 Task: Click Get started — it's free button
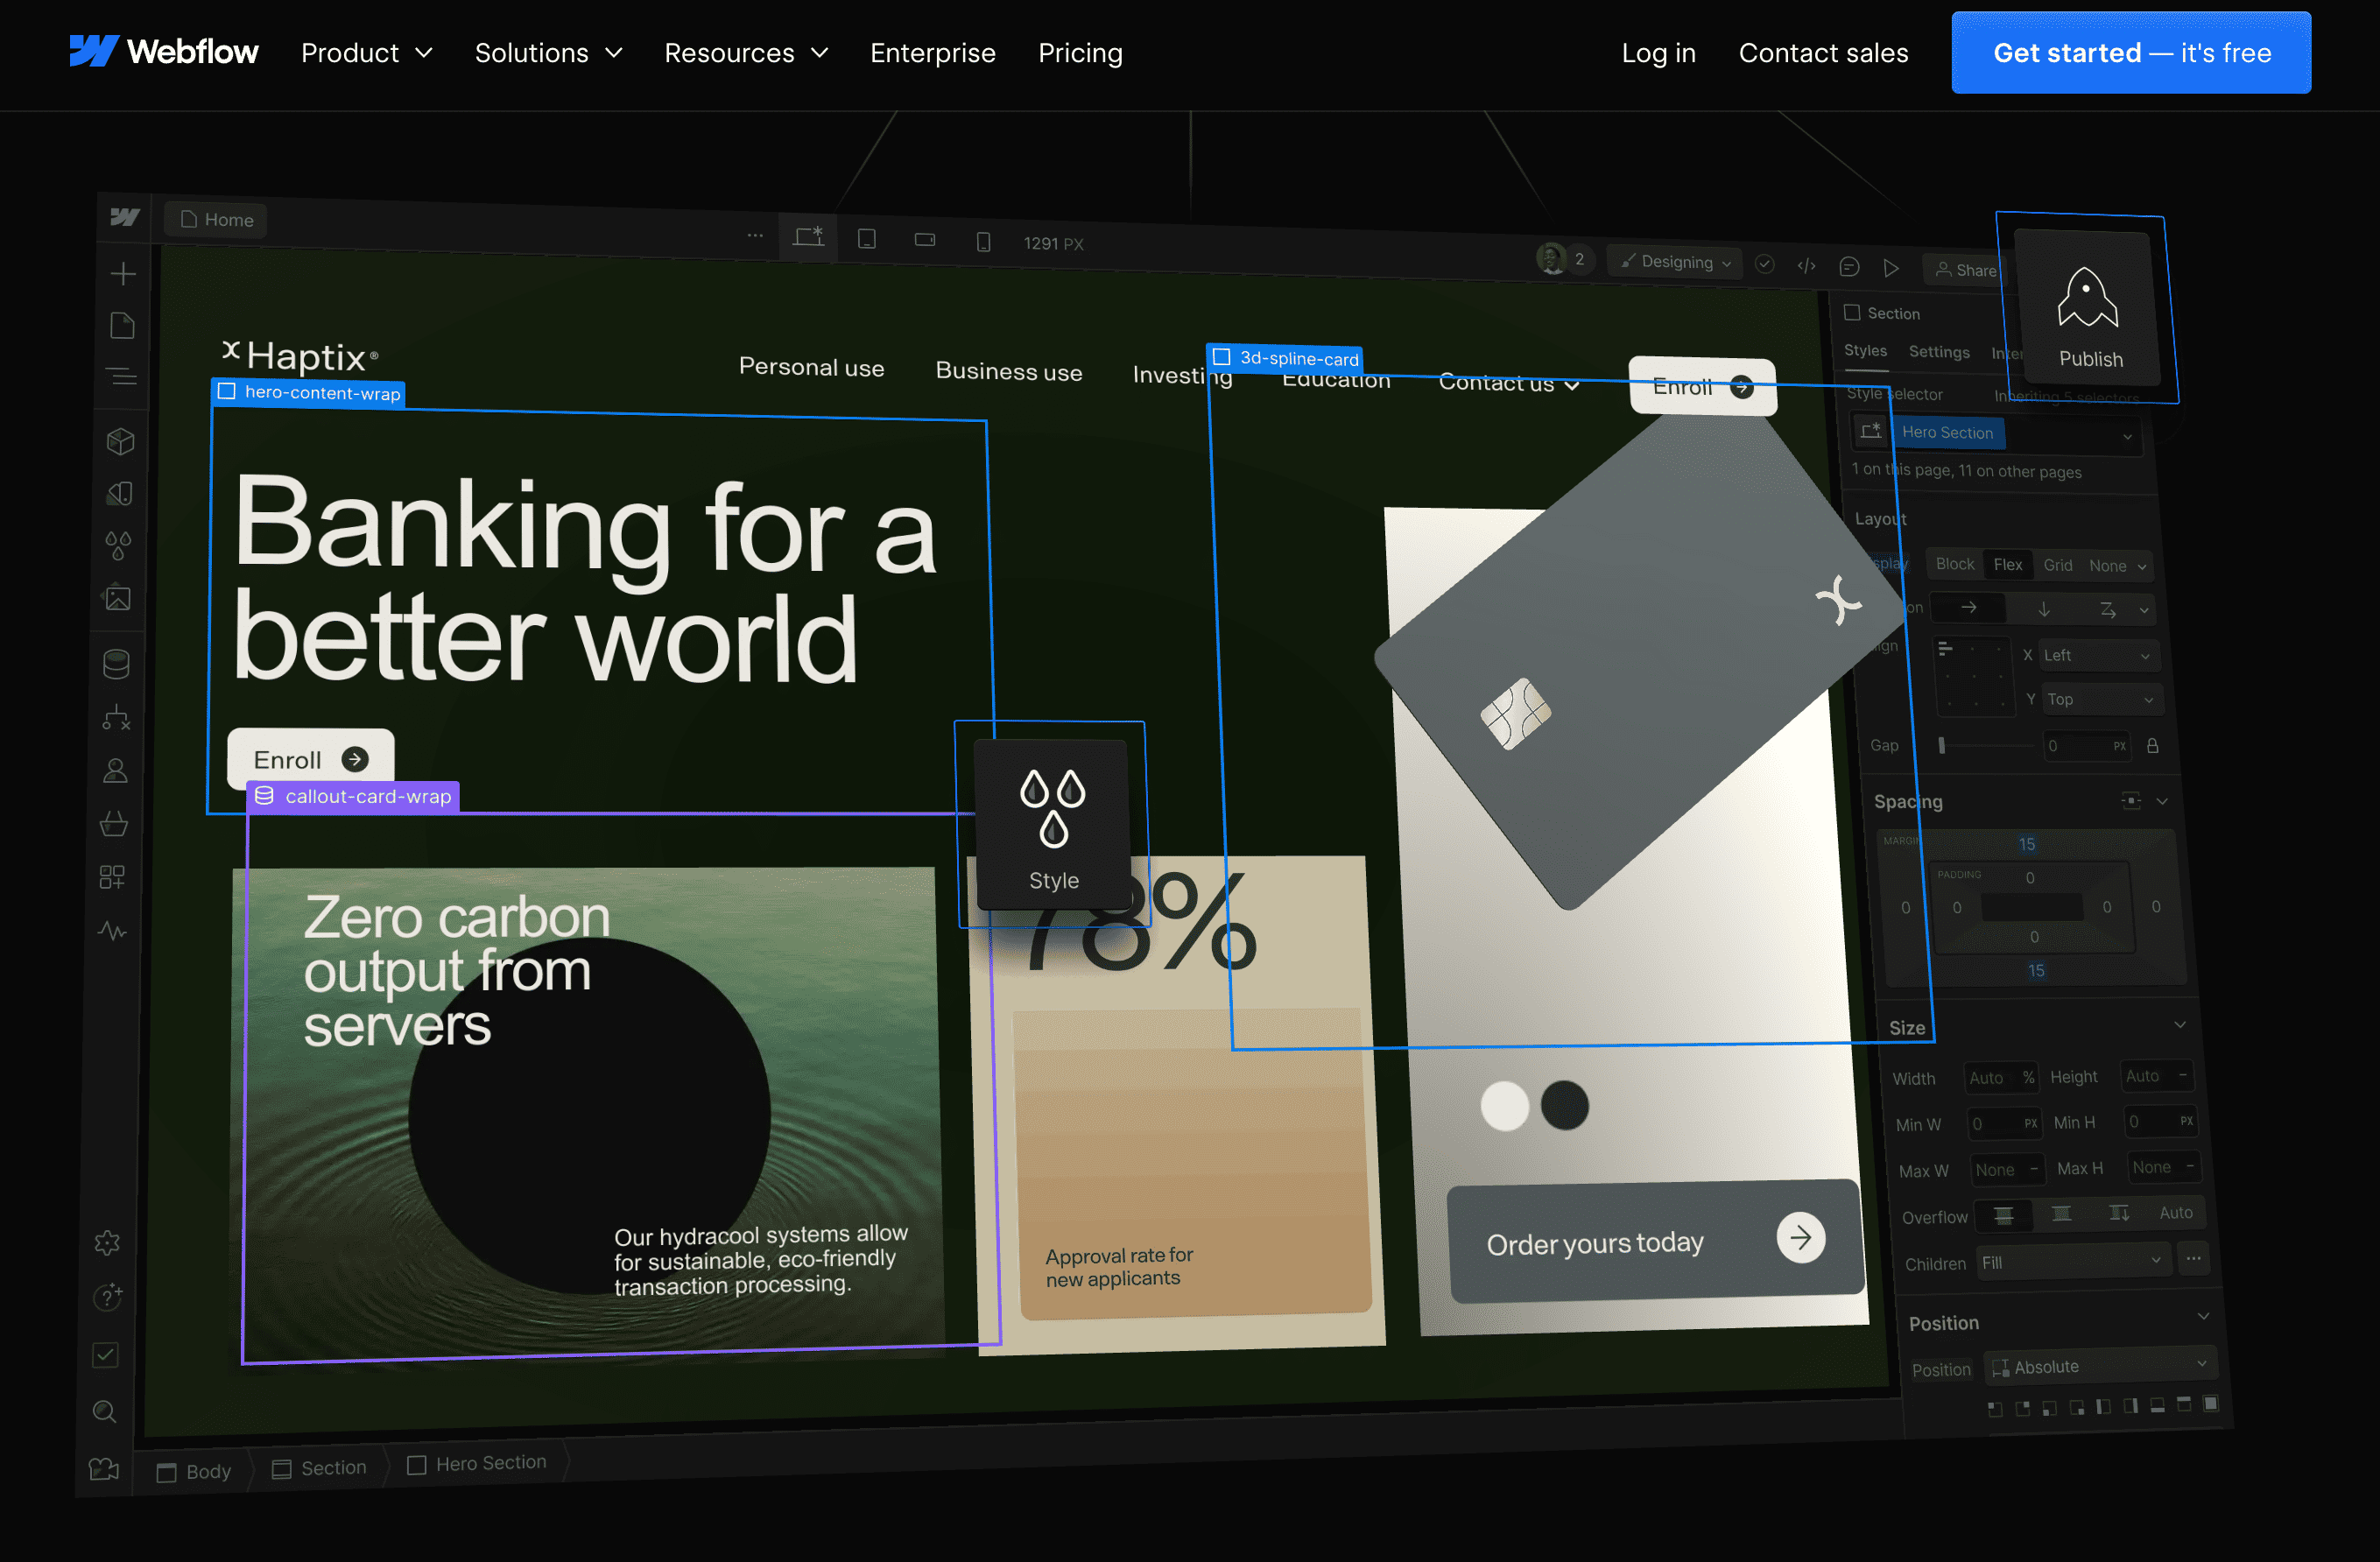click(x=2130, y=53)
